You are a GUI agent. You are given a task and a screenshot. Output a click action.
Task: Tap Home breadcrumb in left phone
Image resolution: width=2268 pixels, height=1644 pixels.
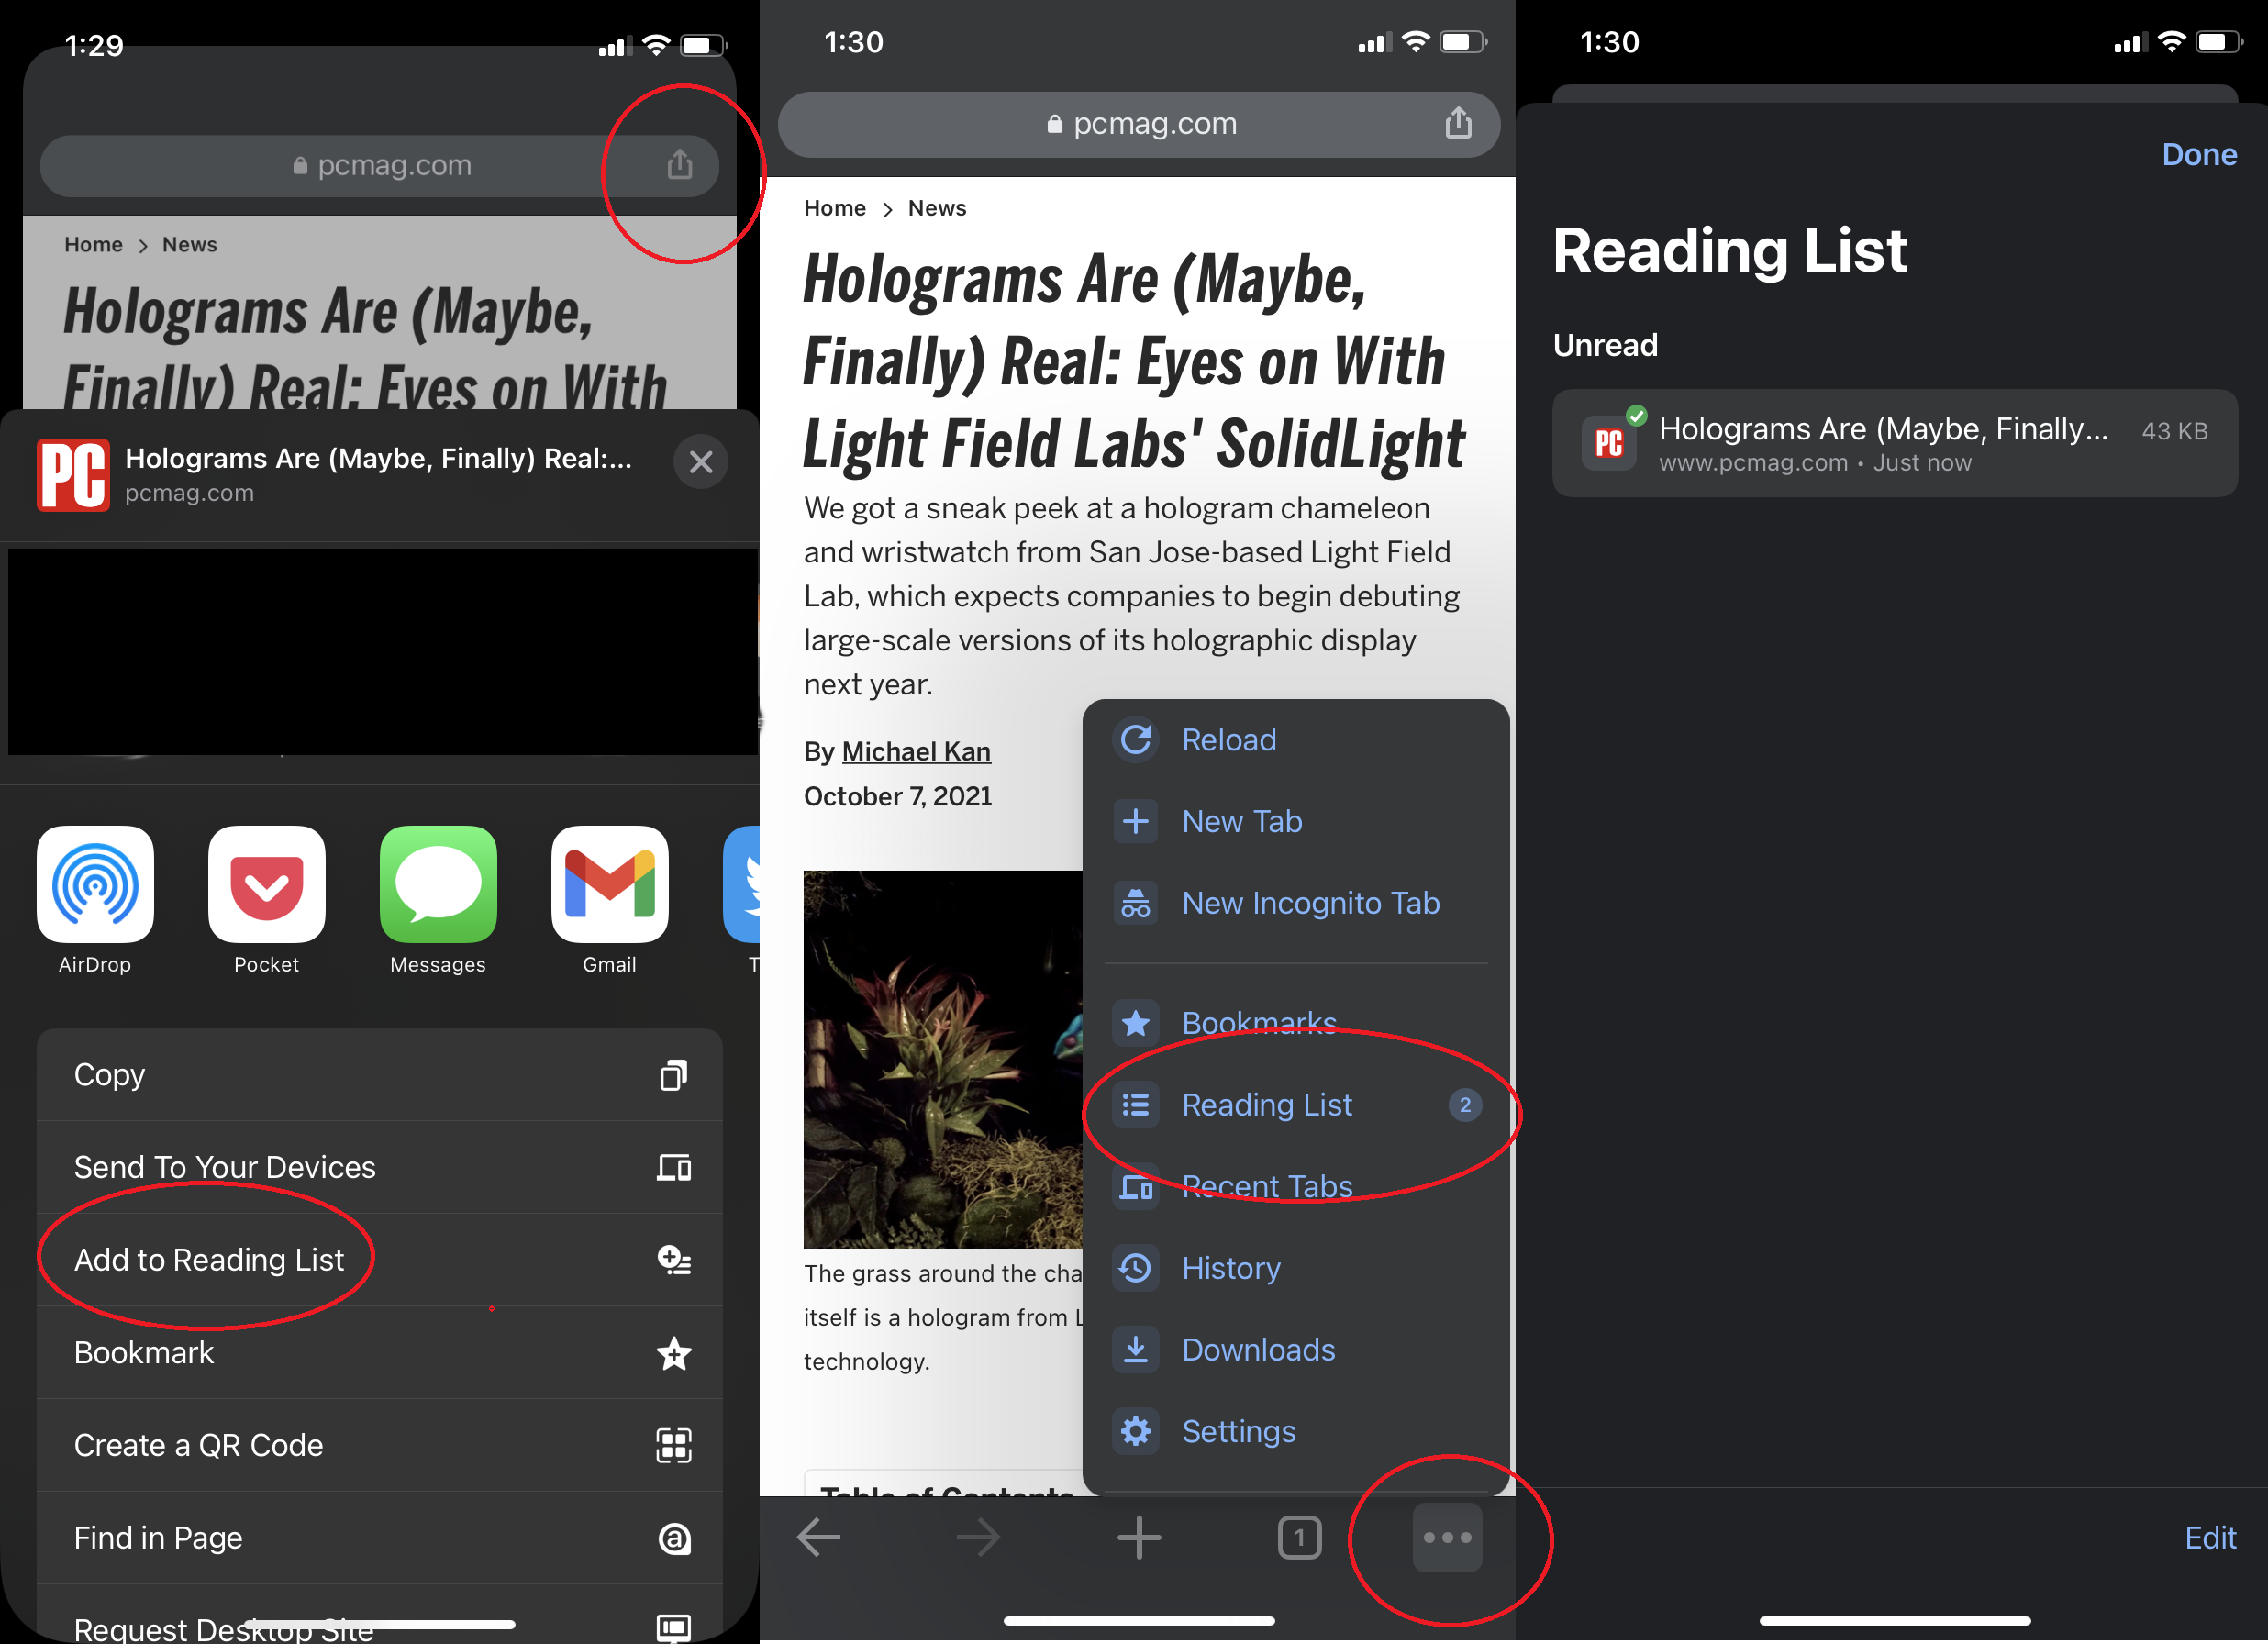(x=94, y=245)
